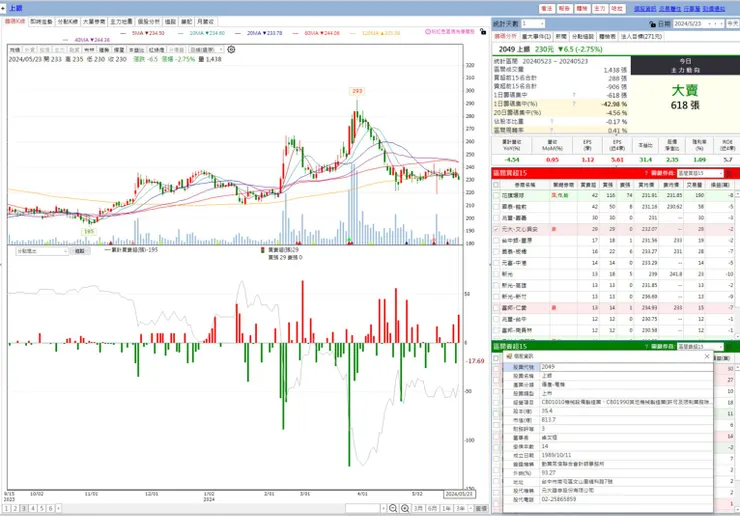Image resolution: width=740 pixels, height=516 pixels.
Task: Open chart settings via the gear icon
Action: point(231,49)
